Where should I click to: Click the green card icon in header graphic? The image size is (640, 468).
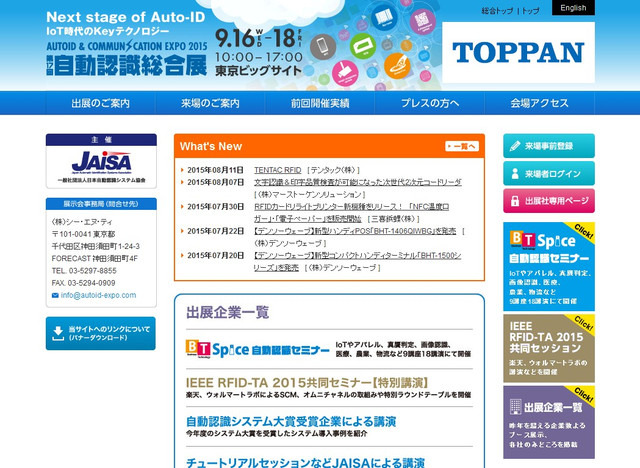click(363, 46)
